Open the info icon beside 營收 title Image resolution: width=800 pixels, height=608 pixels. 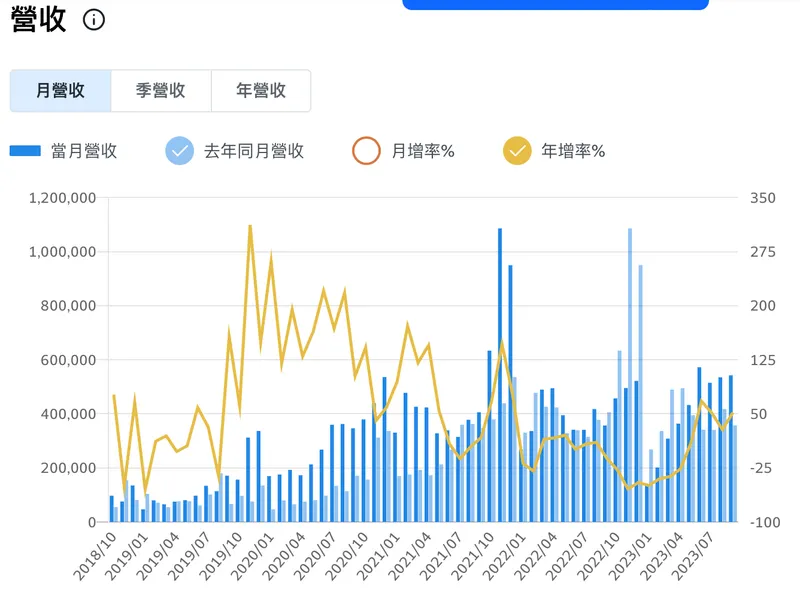coord(94,20)
